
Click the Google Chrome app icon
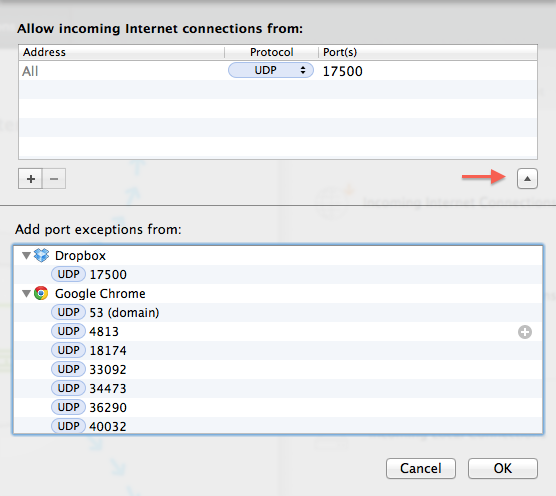tap(41, 293)
